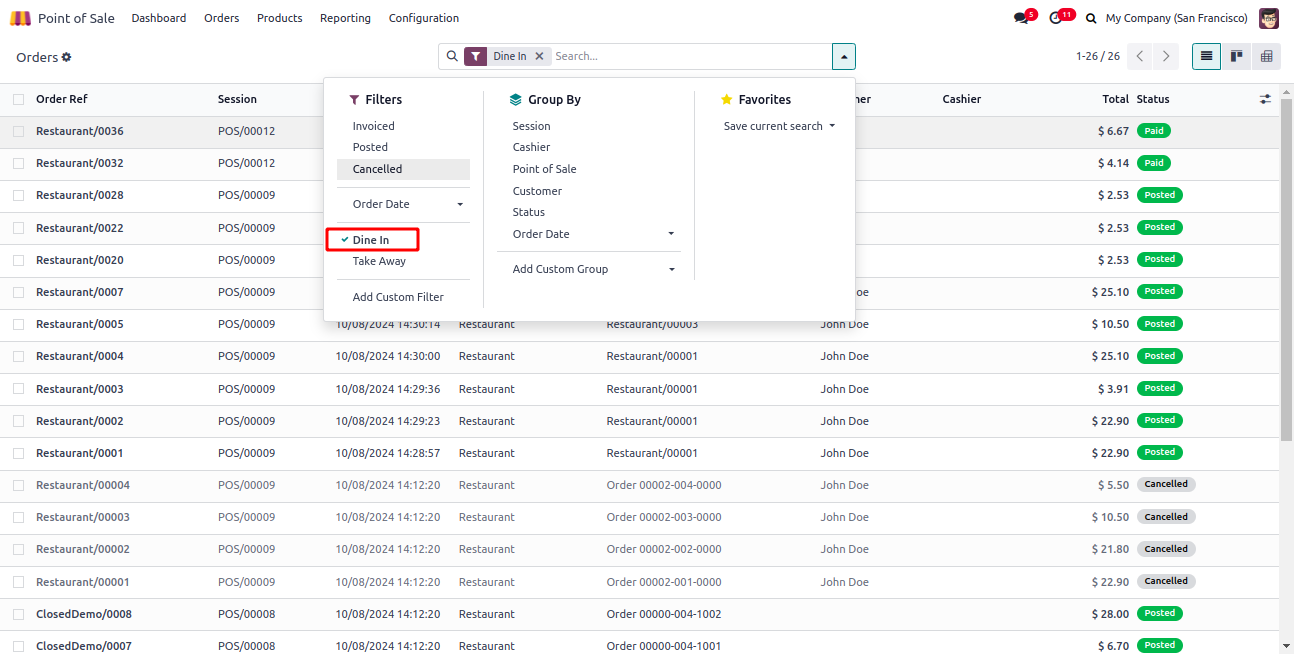The height and width of the screenshot is (654, 1294).
Task: Click the vertical scrollbar of the orders list
Action: pos(1286,270)
